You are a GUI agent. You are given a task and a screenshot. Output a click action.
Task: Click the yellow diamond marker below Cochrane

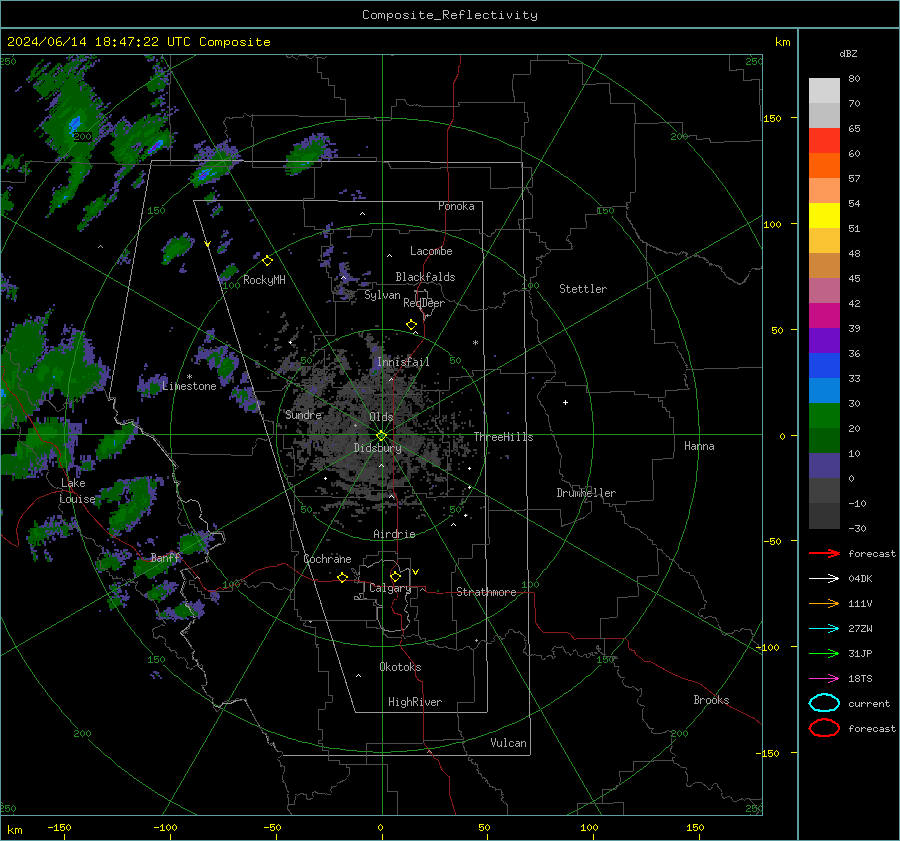pos(343,577)
